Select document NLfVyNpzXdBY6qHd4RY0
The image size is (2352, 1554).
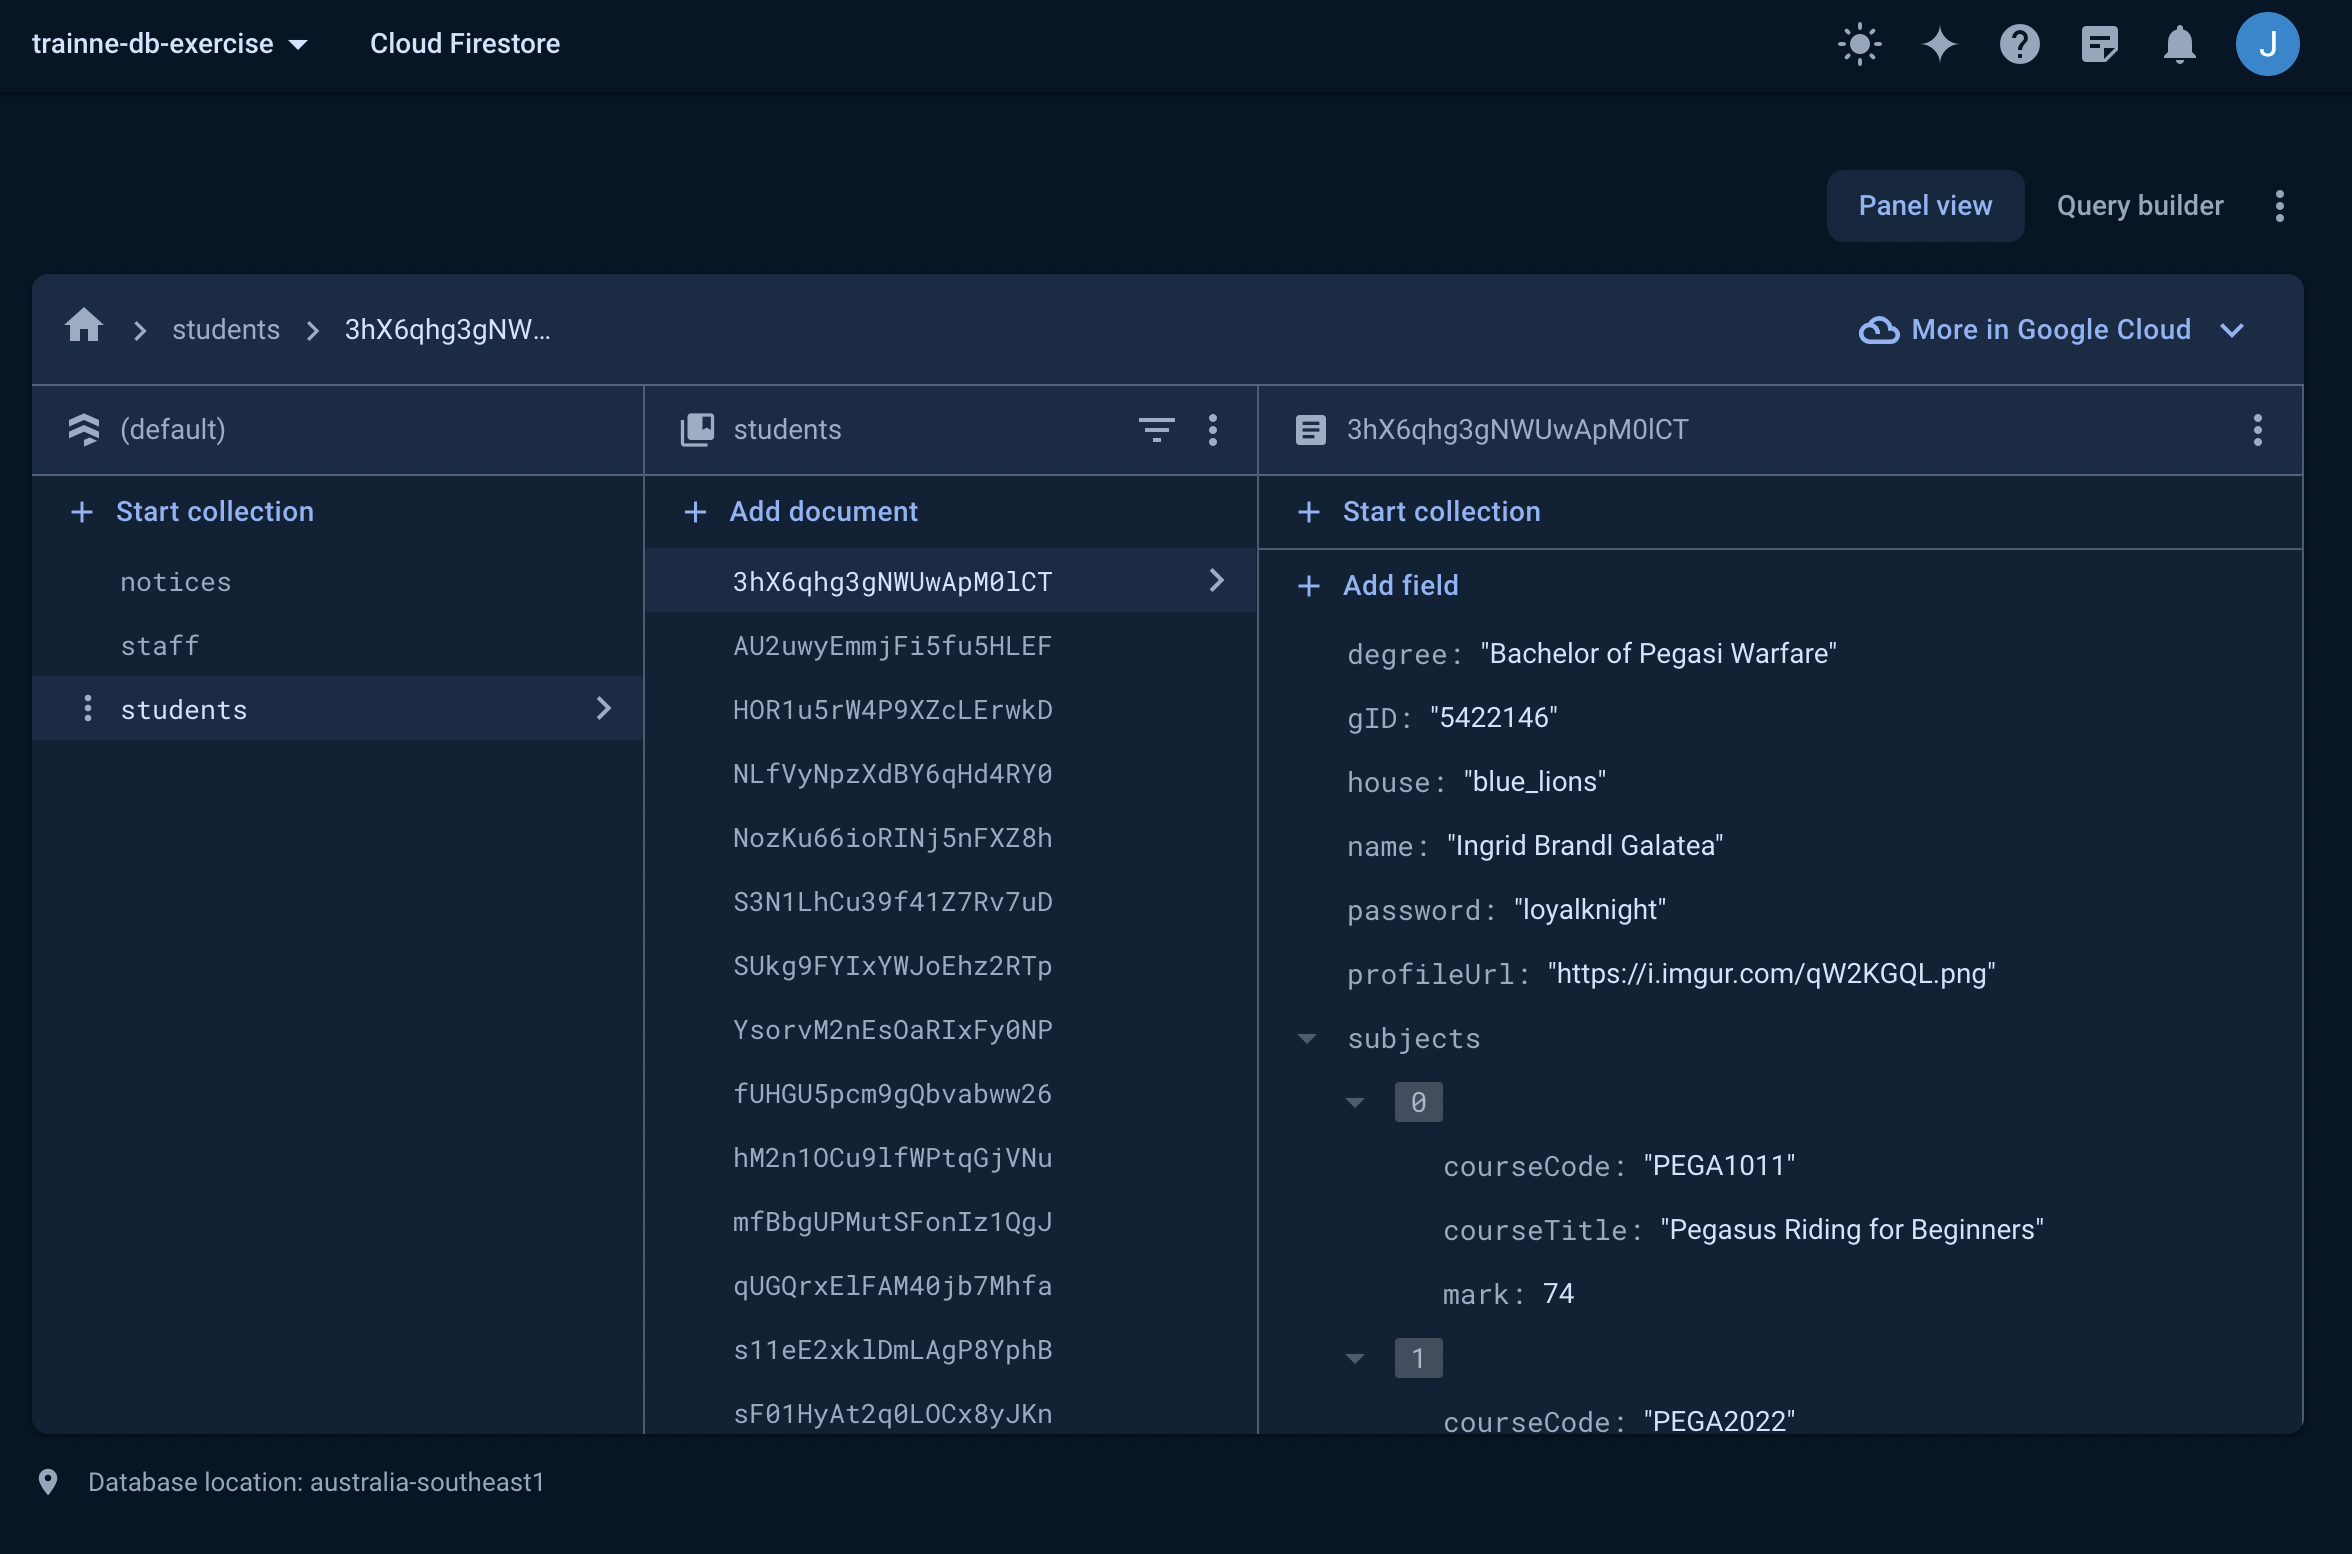(x=950, y=774)
